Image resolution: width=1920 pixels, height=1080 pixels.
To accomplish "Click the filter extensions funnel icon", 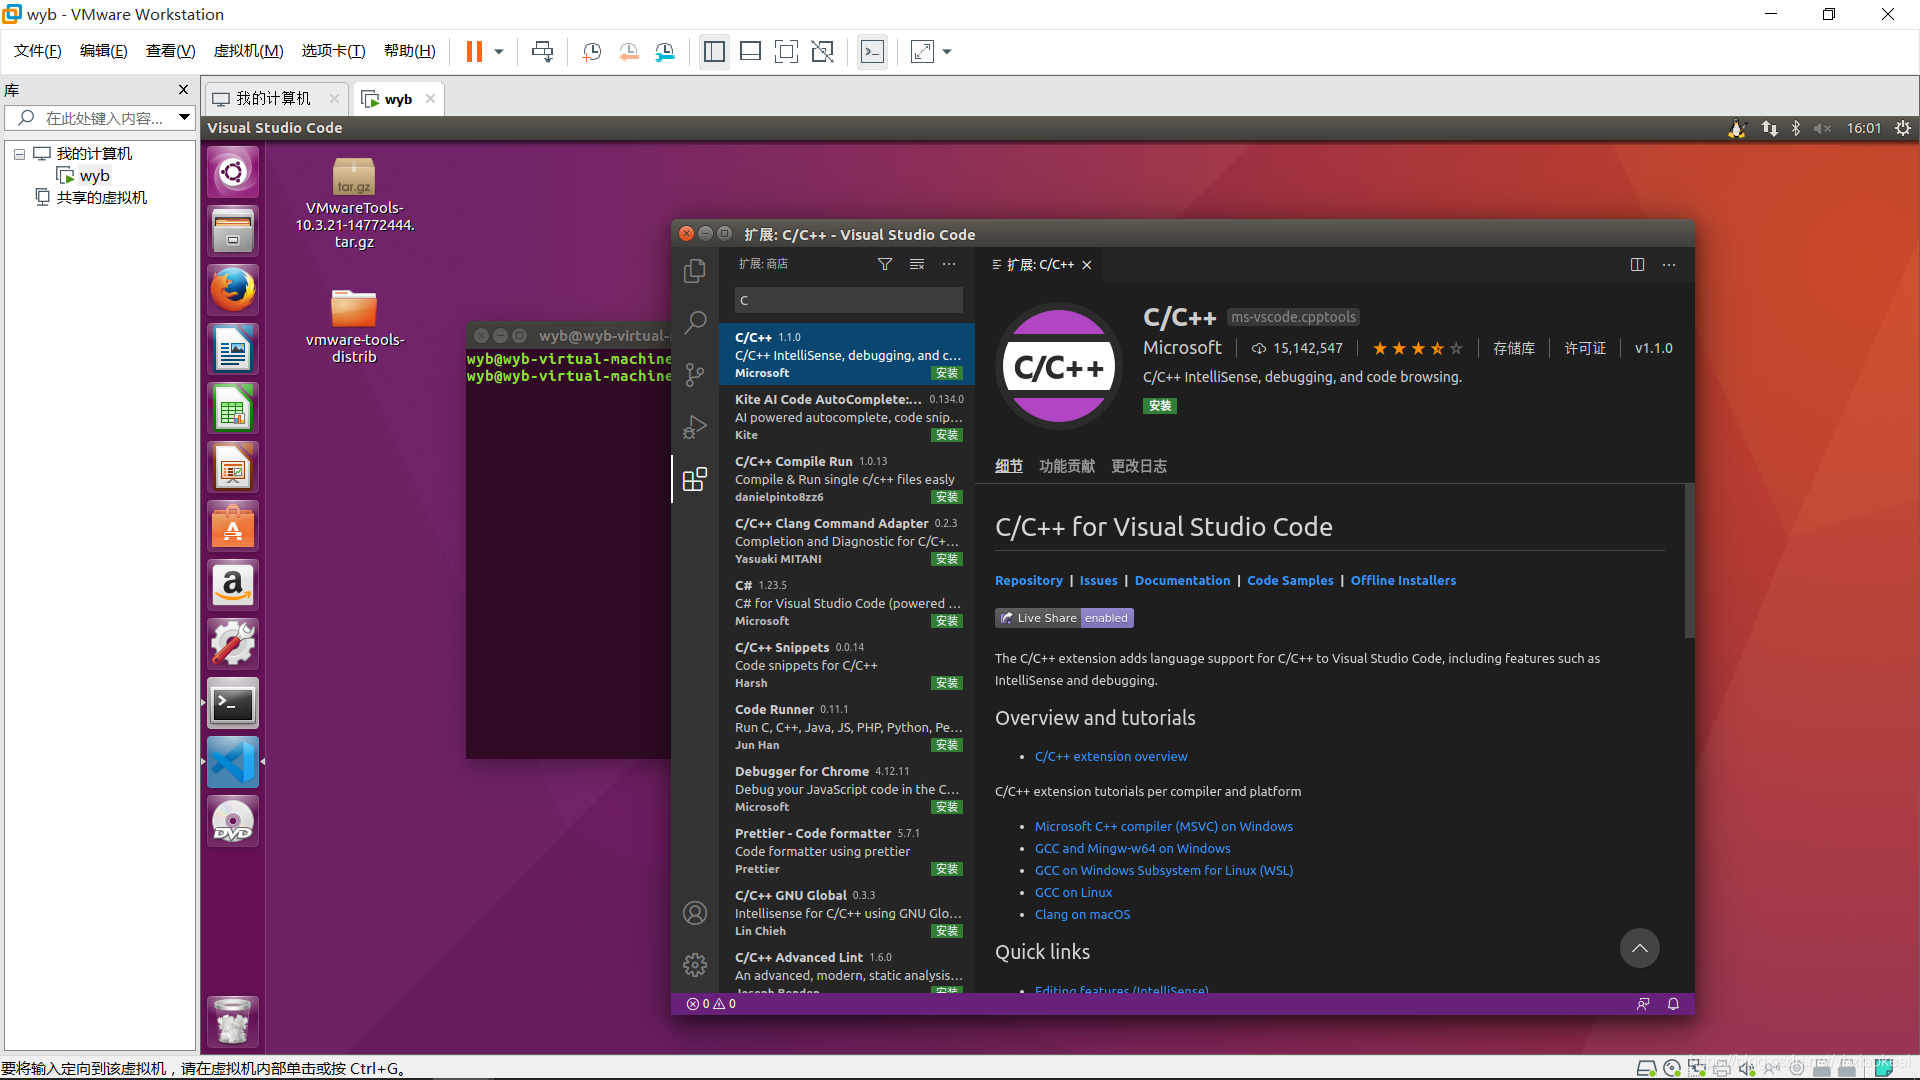I will [x=885, y=264].
